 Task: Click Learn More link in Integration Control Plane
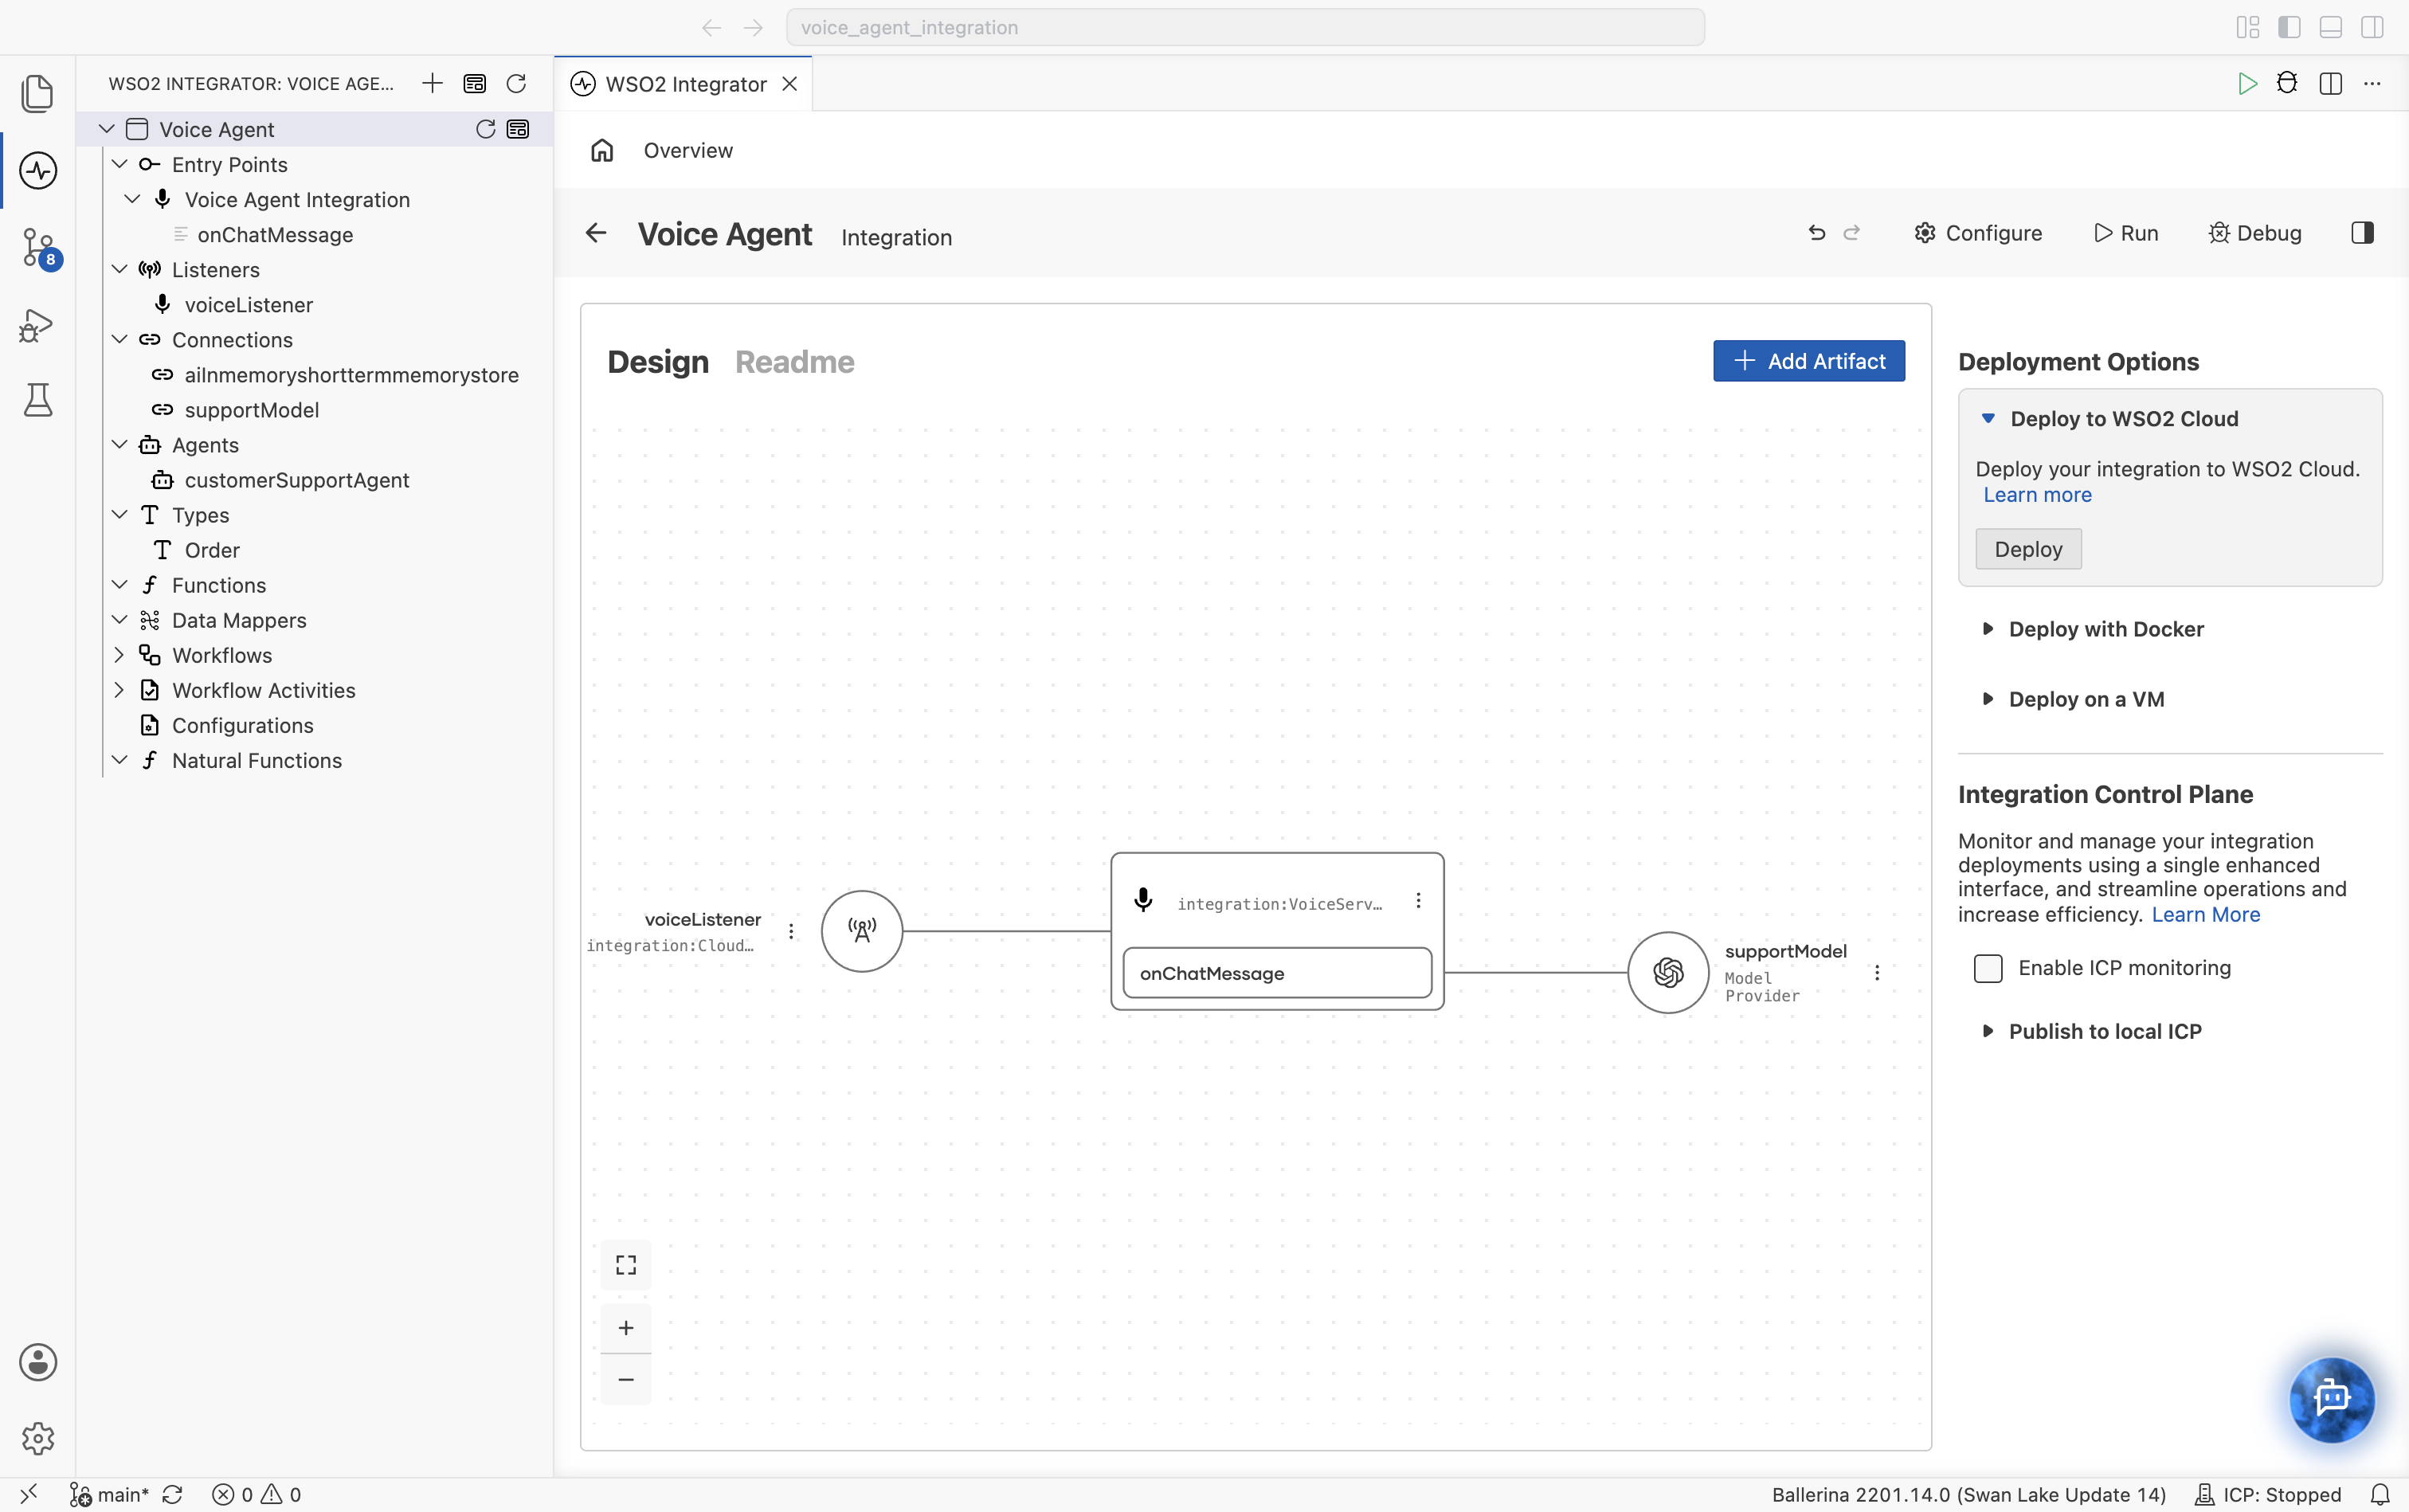pyautogui.click(x=2205, y=914)
